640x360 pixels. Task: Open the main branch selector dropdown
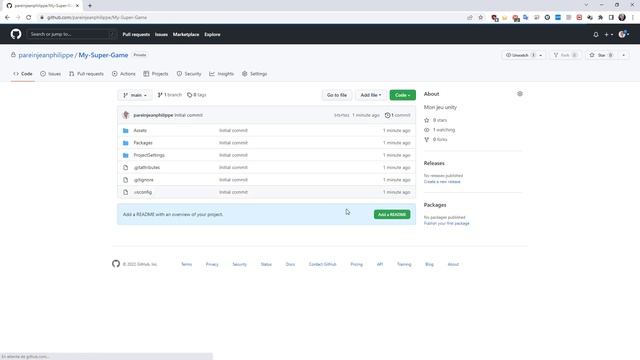point(135,95)
